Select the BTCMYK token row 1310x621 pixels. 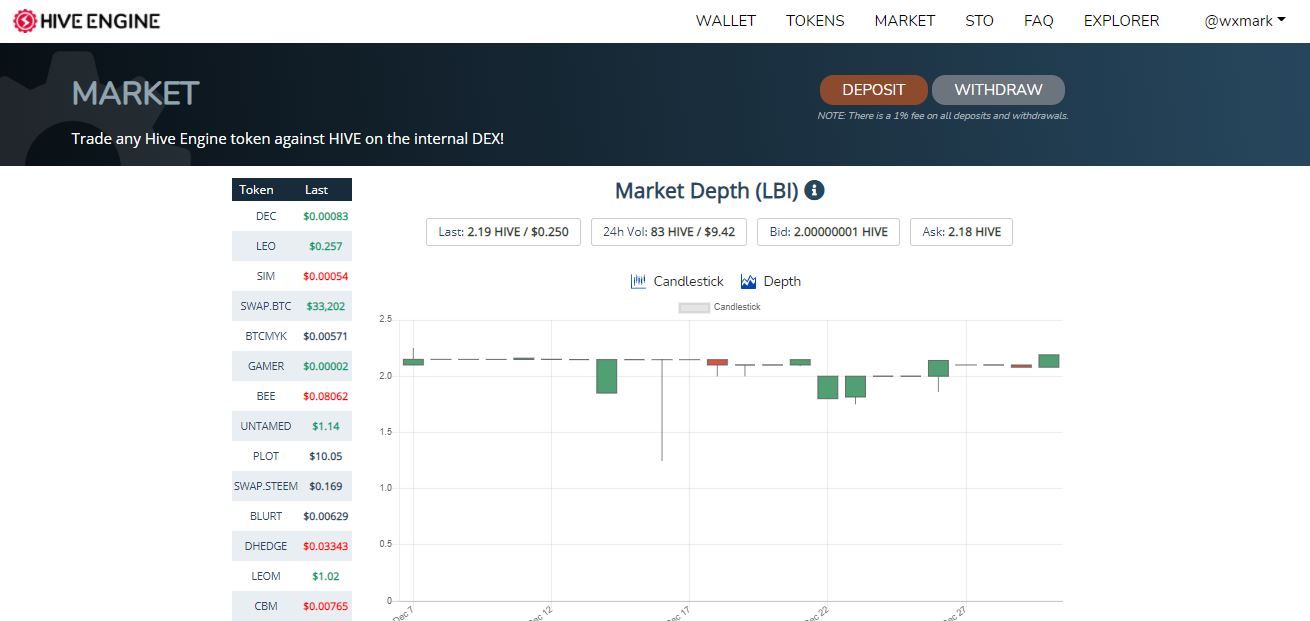(x=292, y=336)
